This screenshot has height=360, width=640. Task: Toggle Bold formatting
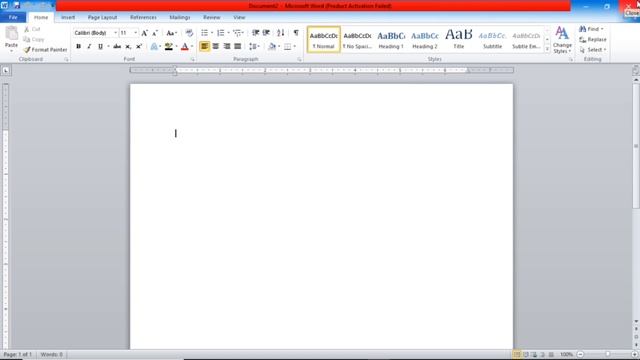coord(78,47)
